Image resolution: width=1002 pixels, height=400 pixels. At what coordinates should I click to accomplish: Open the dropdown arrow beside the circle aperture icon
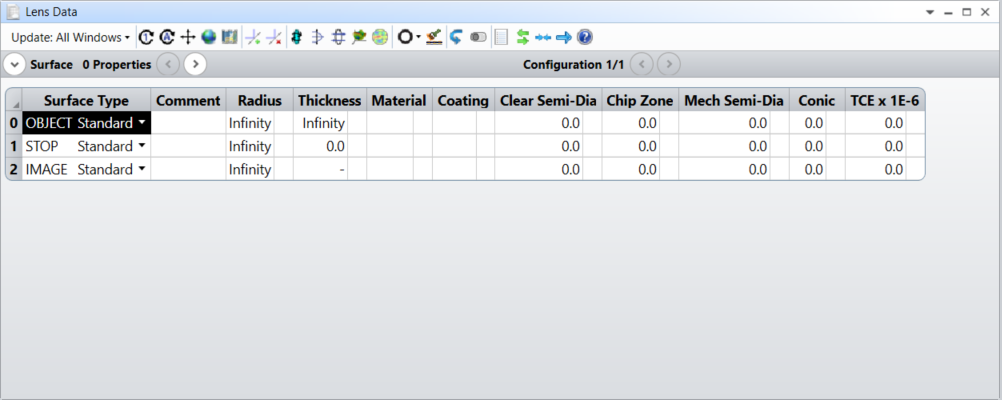[418, 38]
